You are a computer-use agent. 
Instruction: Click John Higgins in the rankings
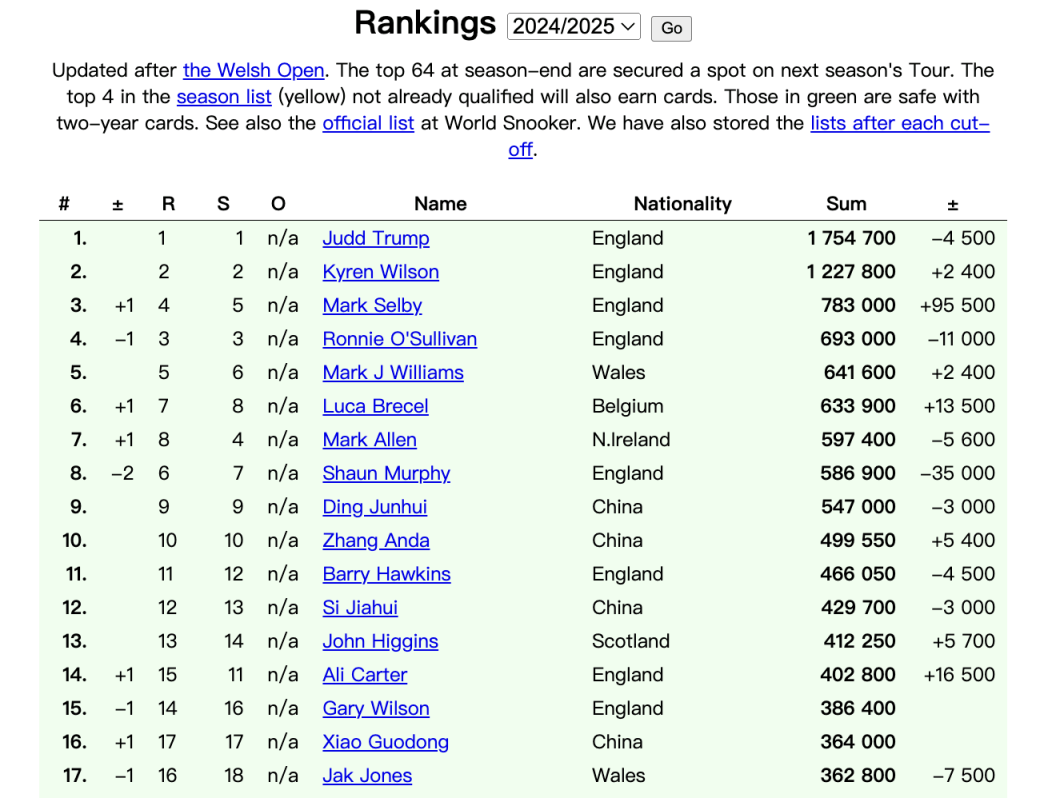coord(380,642)
